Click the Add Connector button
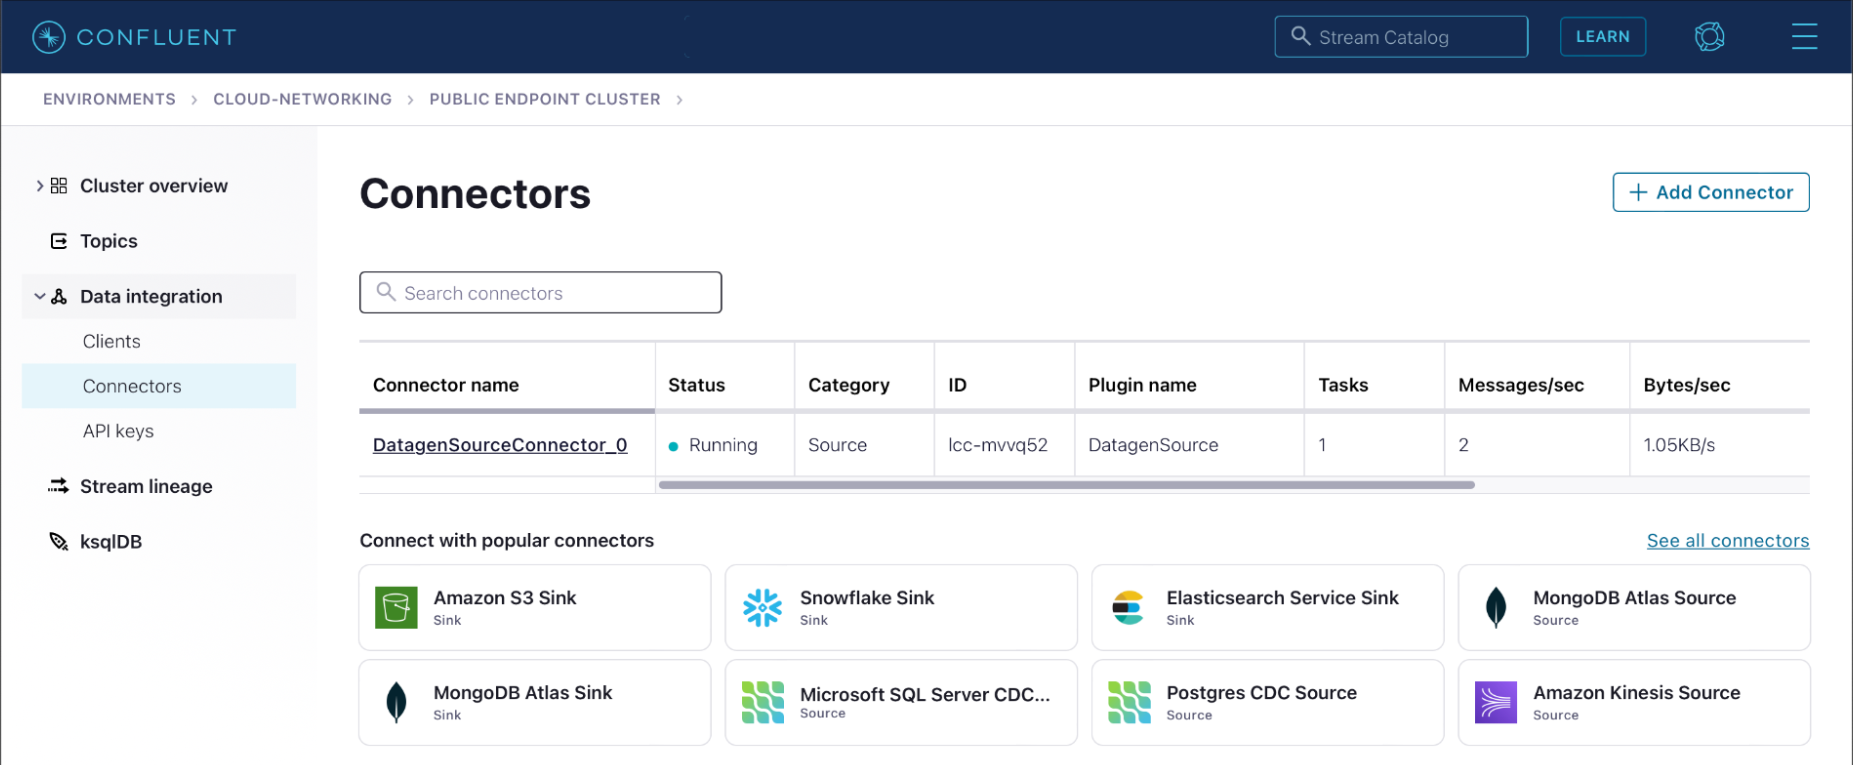This screenshot has height=765, width=1853. [x=1711, y=192]
